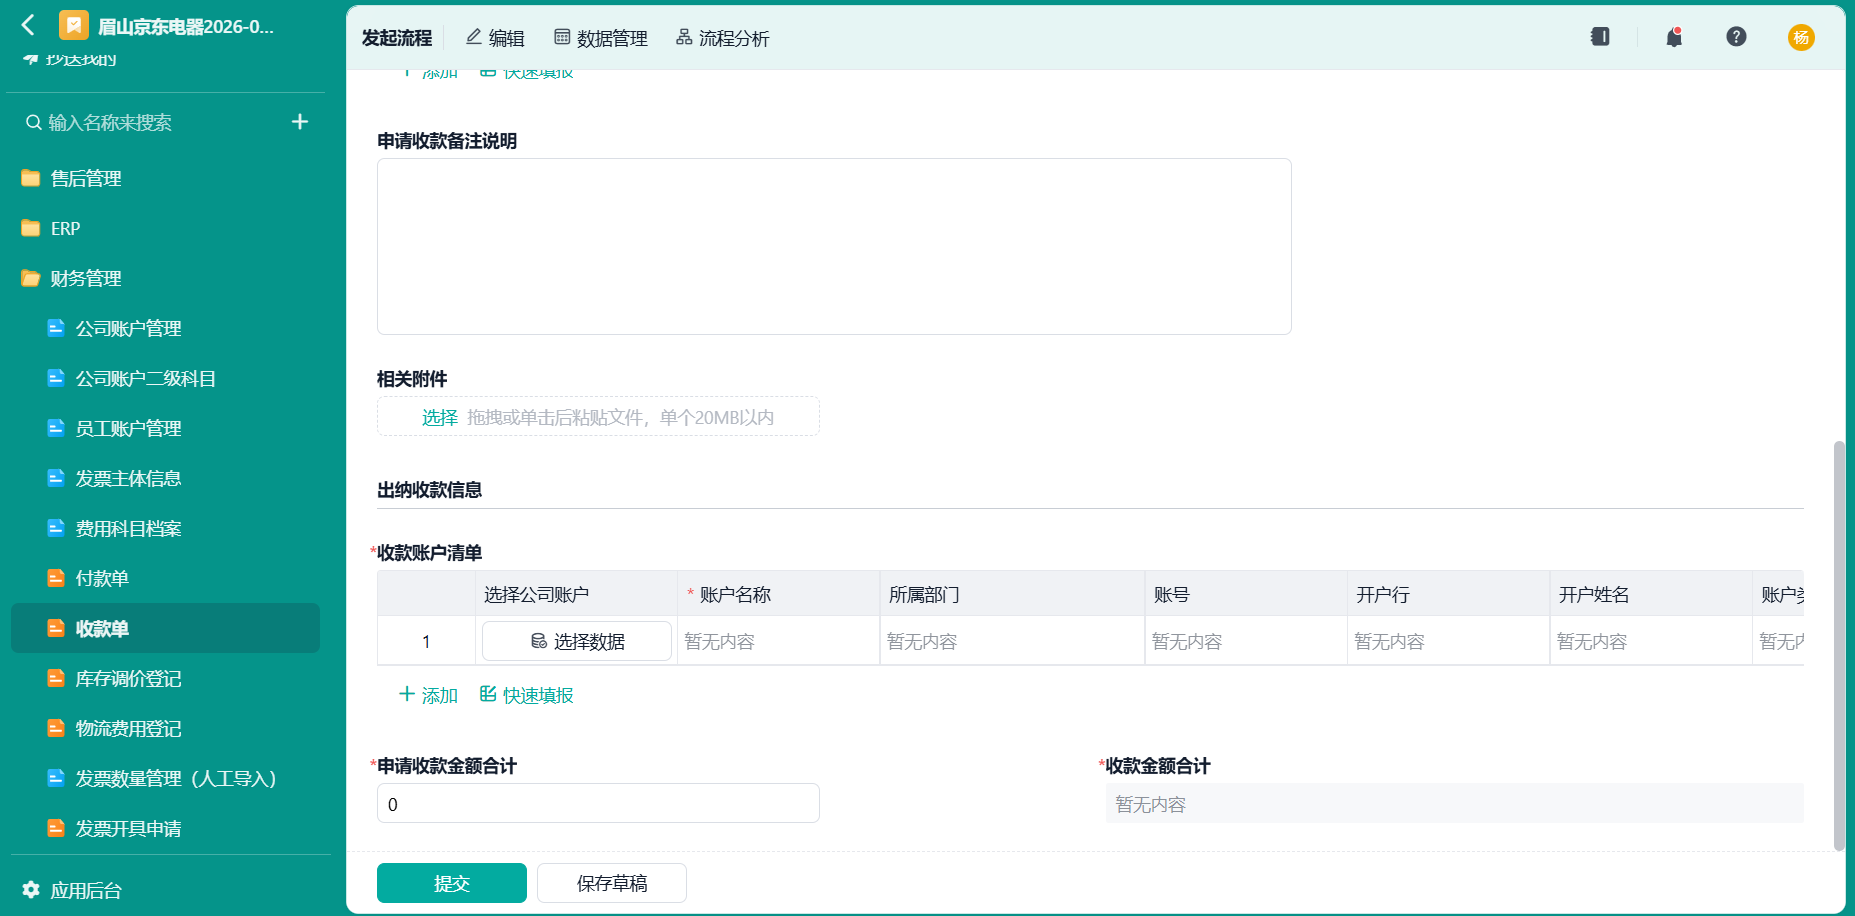Select 收款单 in the sidebar

click(165, 628)
